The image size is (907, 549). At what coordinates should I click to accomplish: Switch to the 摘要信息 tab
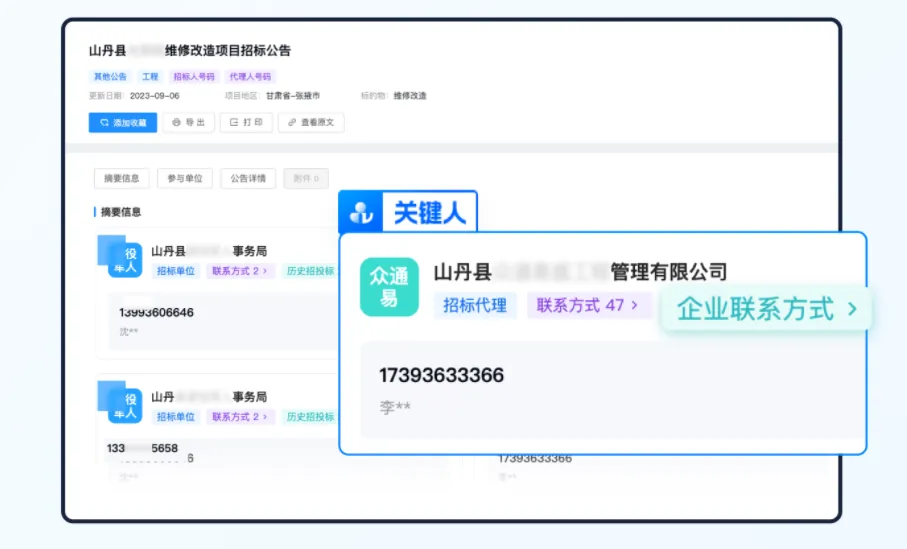(121, 178)
